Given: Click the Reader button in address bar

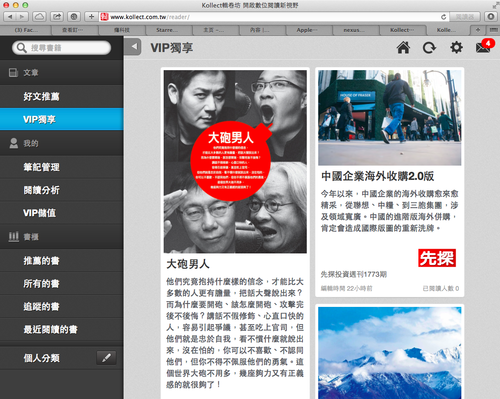Looking at the screenshot, I should pos(465,17).
